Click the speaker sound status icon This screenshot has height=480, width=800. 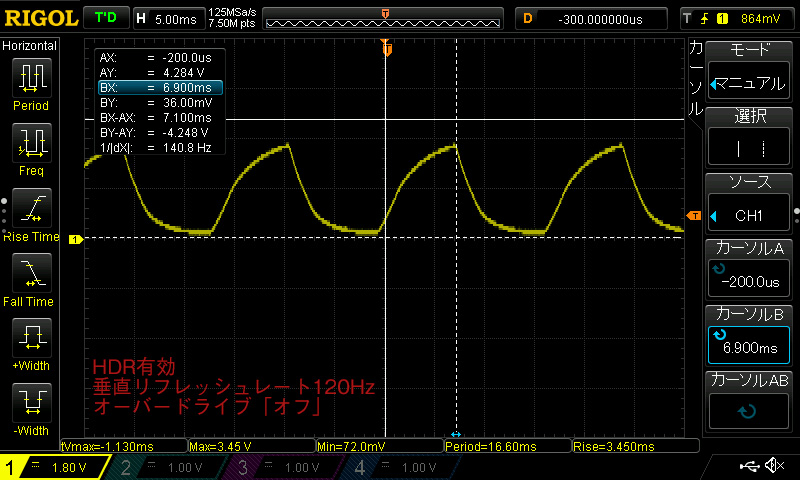[775, 465]
